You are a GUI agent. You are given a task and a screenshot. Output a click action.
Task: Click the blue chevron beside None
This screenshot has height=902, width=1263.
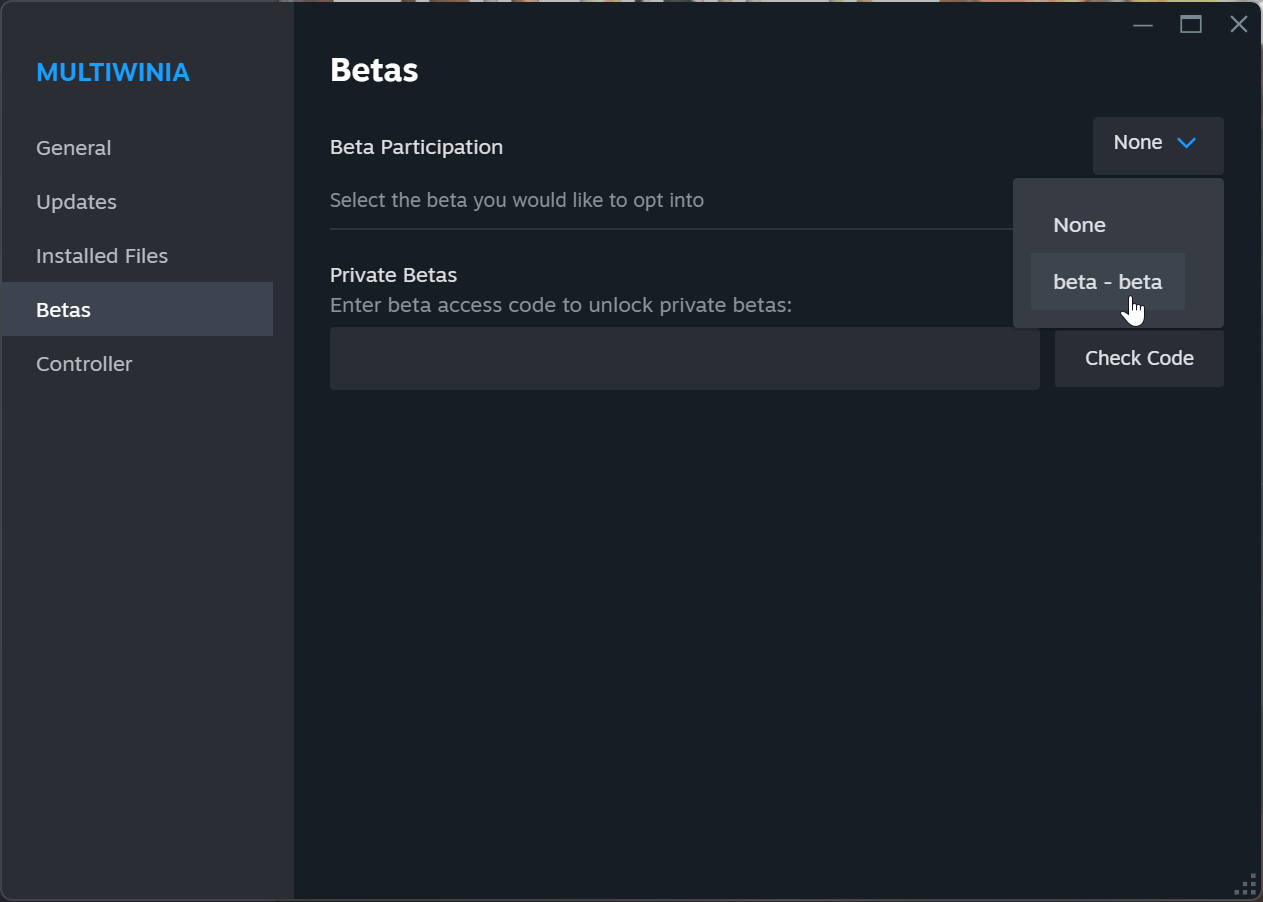coord(1187,143)
